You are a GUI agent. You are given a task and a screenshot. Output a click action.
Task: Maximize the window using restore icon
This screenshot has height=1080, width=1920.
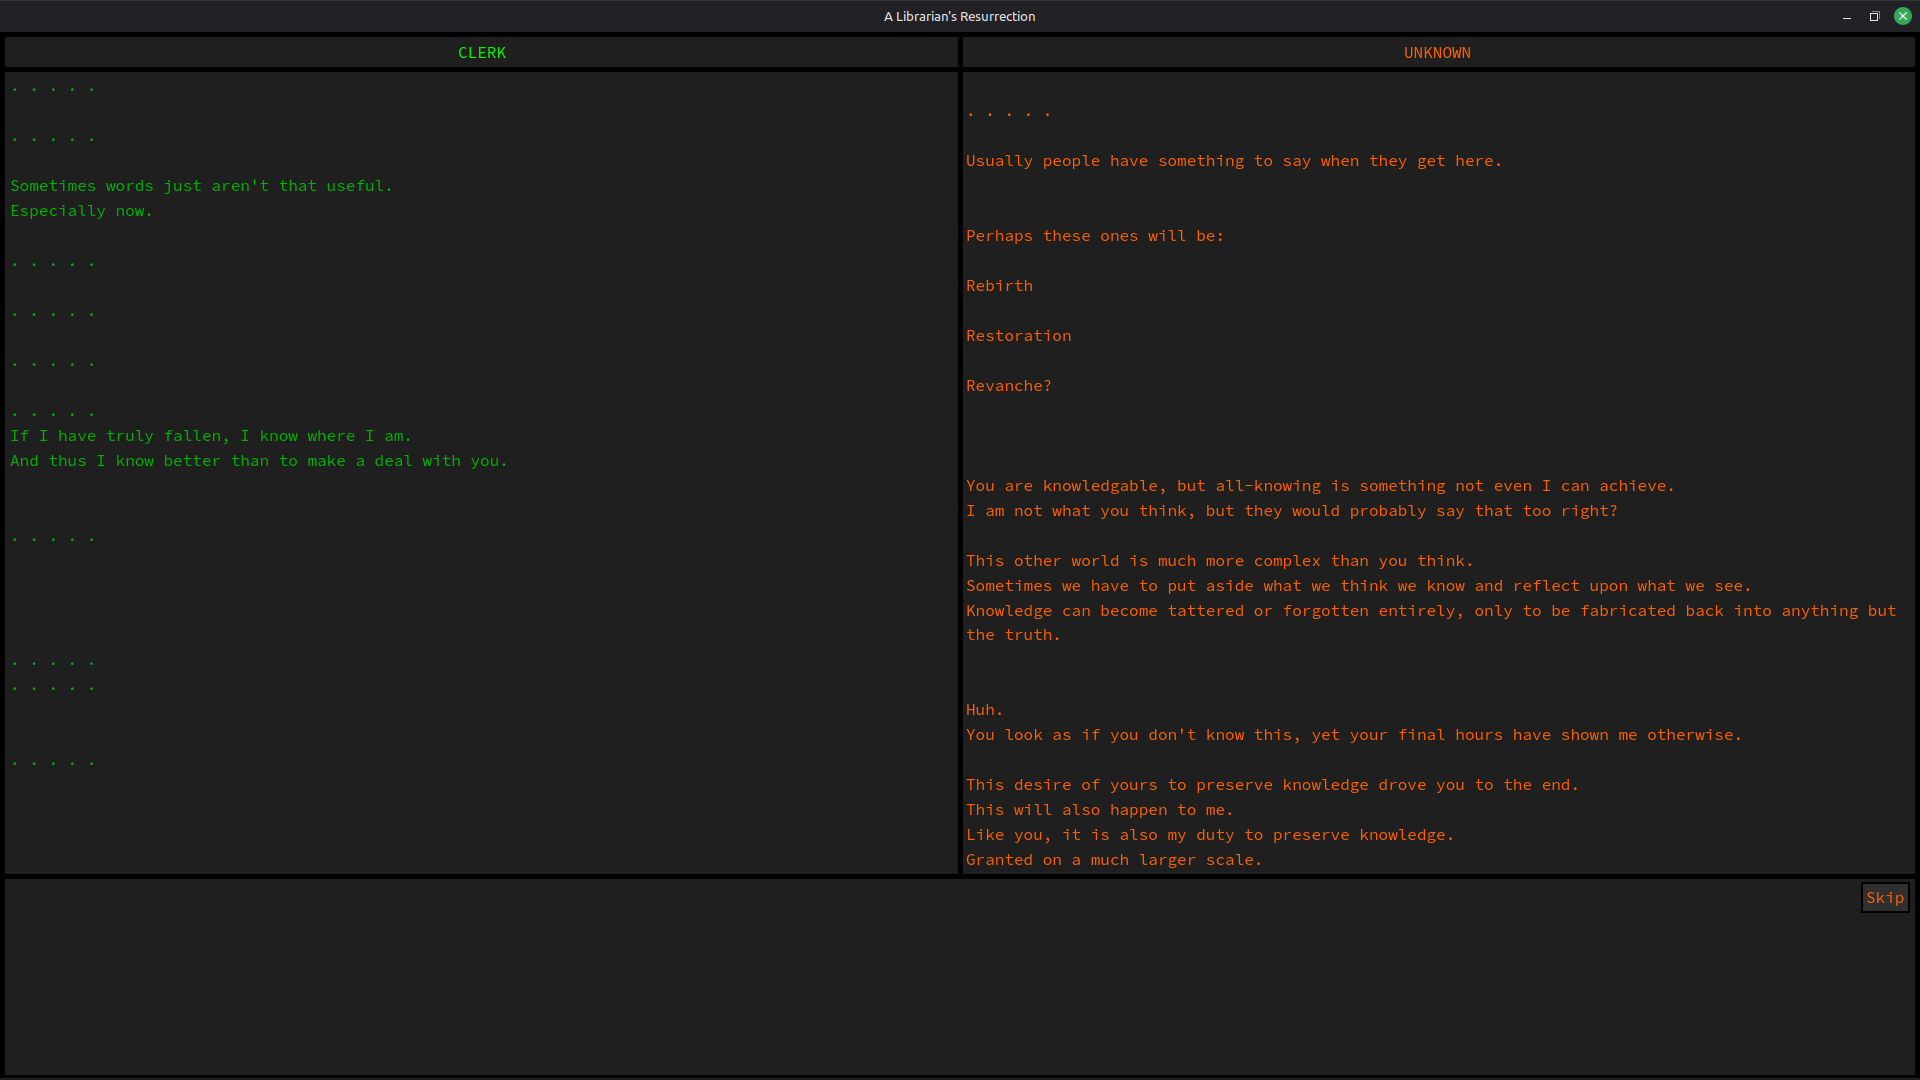tap(1874, 17)
